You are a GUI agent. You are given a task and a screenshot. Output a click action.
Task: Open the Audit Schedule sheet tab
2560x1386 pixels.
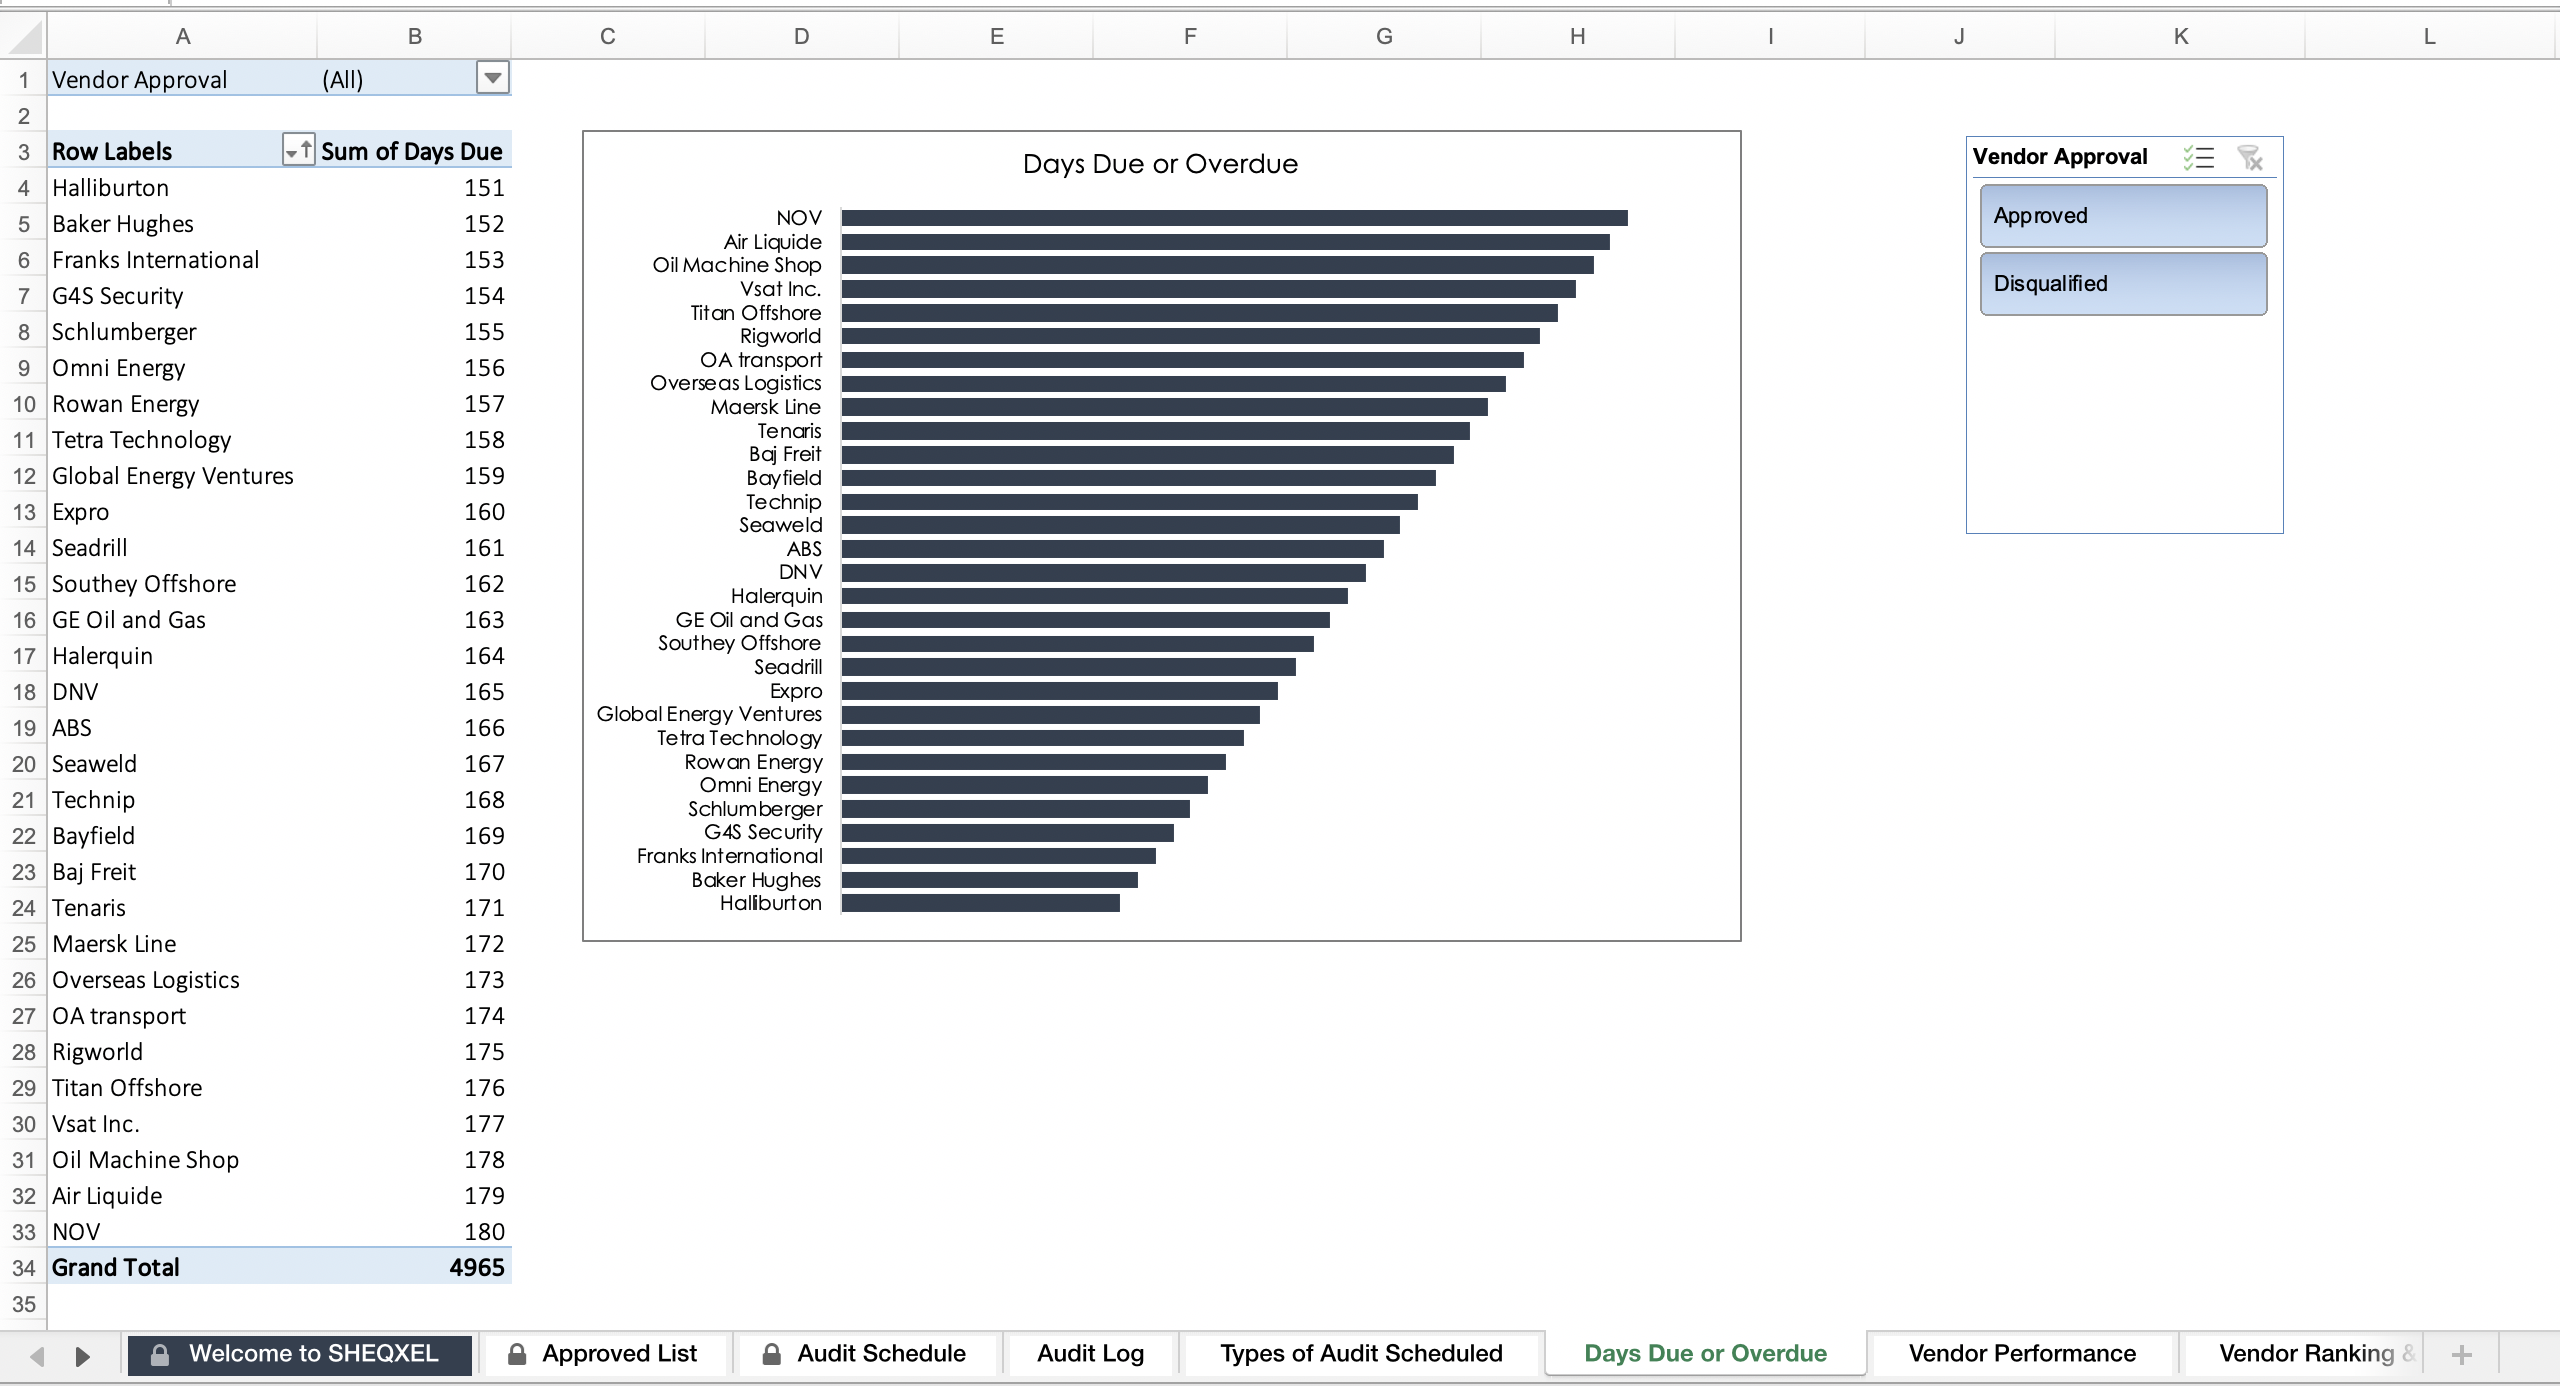click(867, 1354)
